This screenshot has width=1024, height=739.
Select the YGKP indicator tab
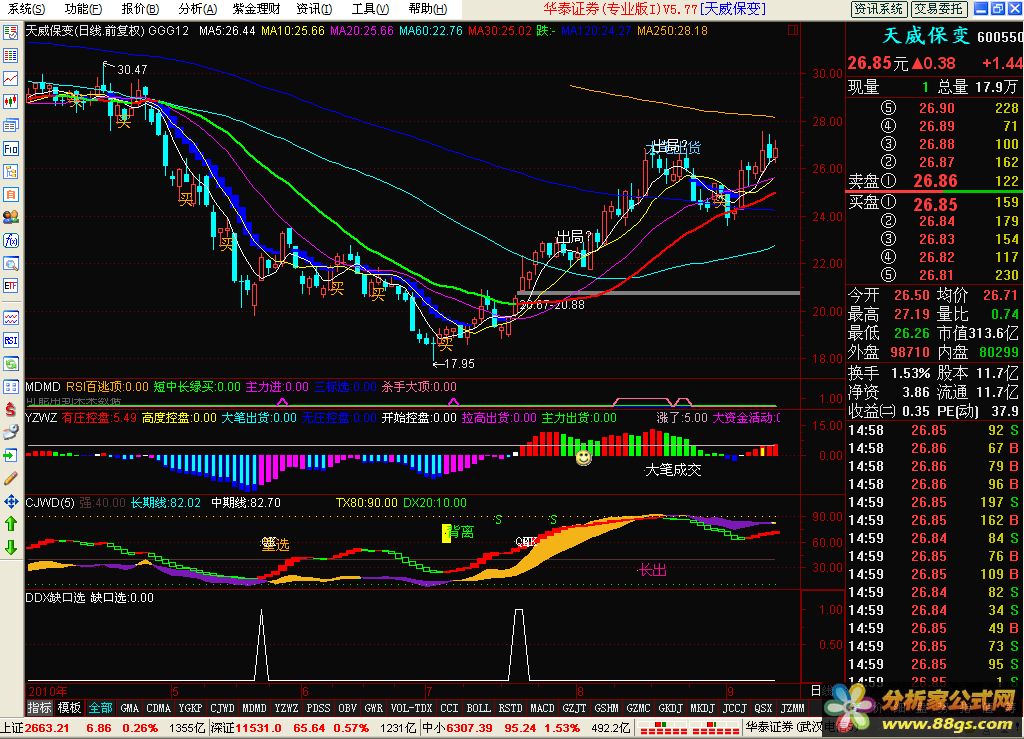[190, 708]
